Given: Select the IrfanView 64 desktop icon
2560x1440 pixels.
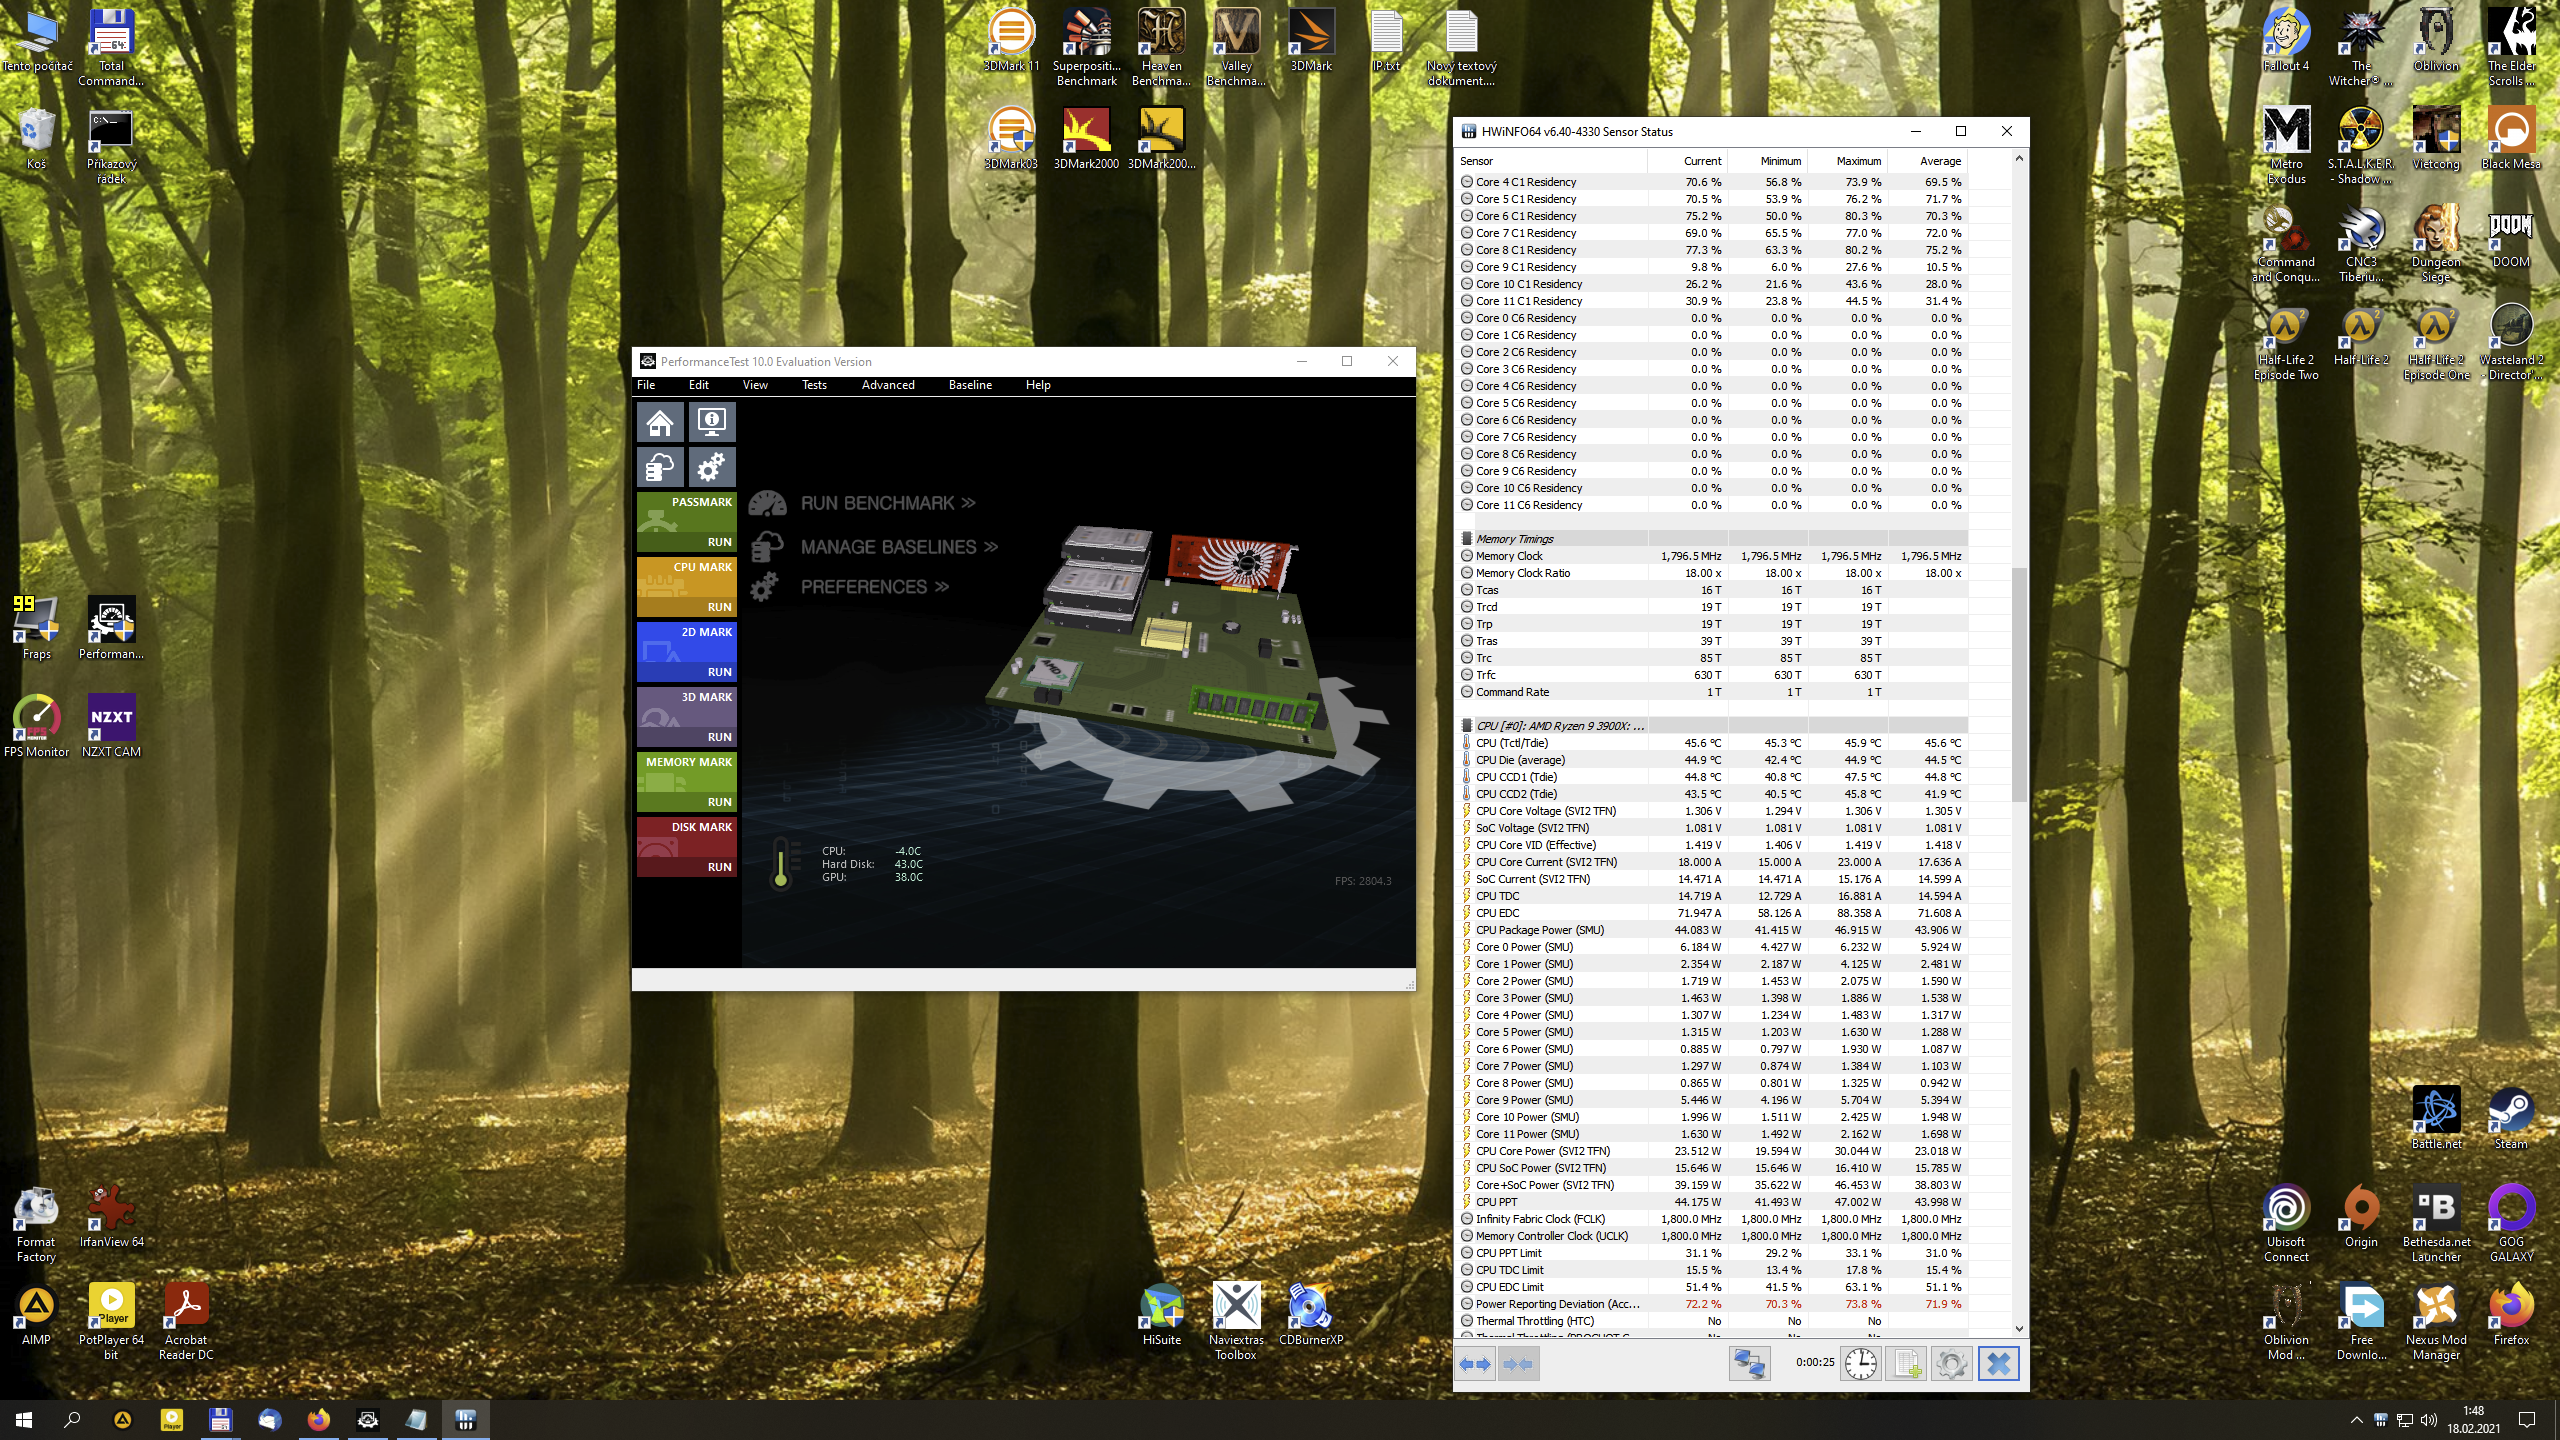Looking at the screenshot, I should pos(111,1217).
